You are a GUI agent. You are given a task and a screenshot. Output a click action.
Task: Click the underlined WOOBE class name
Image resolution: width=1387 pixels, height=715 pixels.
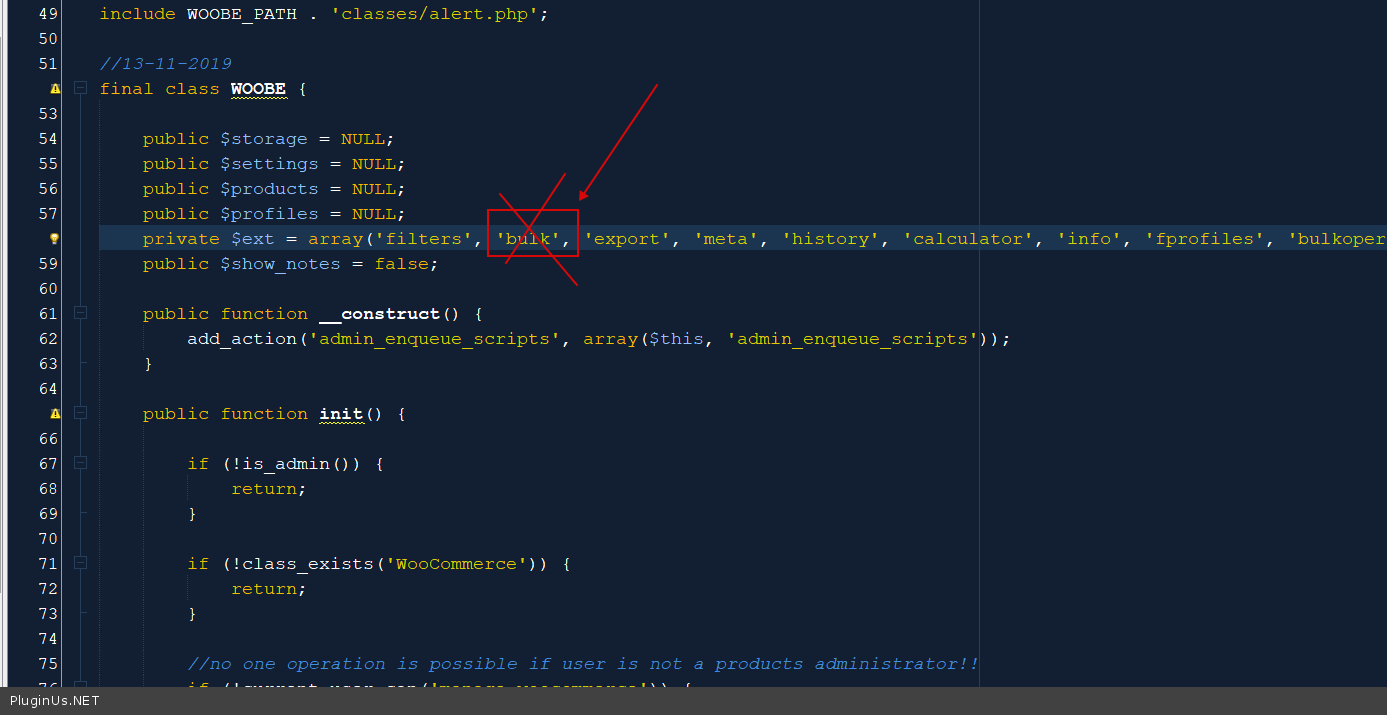pyautogui.click(x=258, y=89)
